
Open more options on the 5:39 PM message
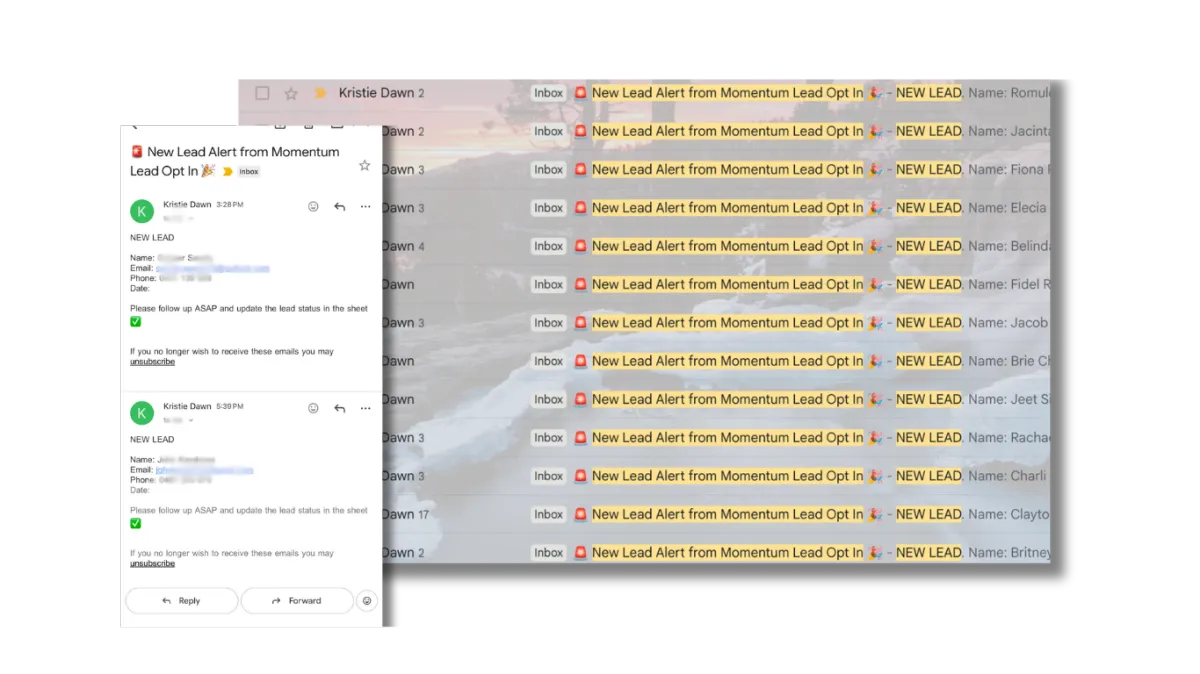365,408
